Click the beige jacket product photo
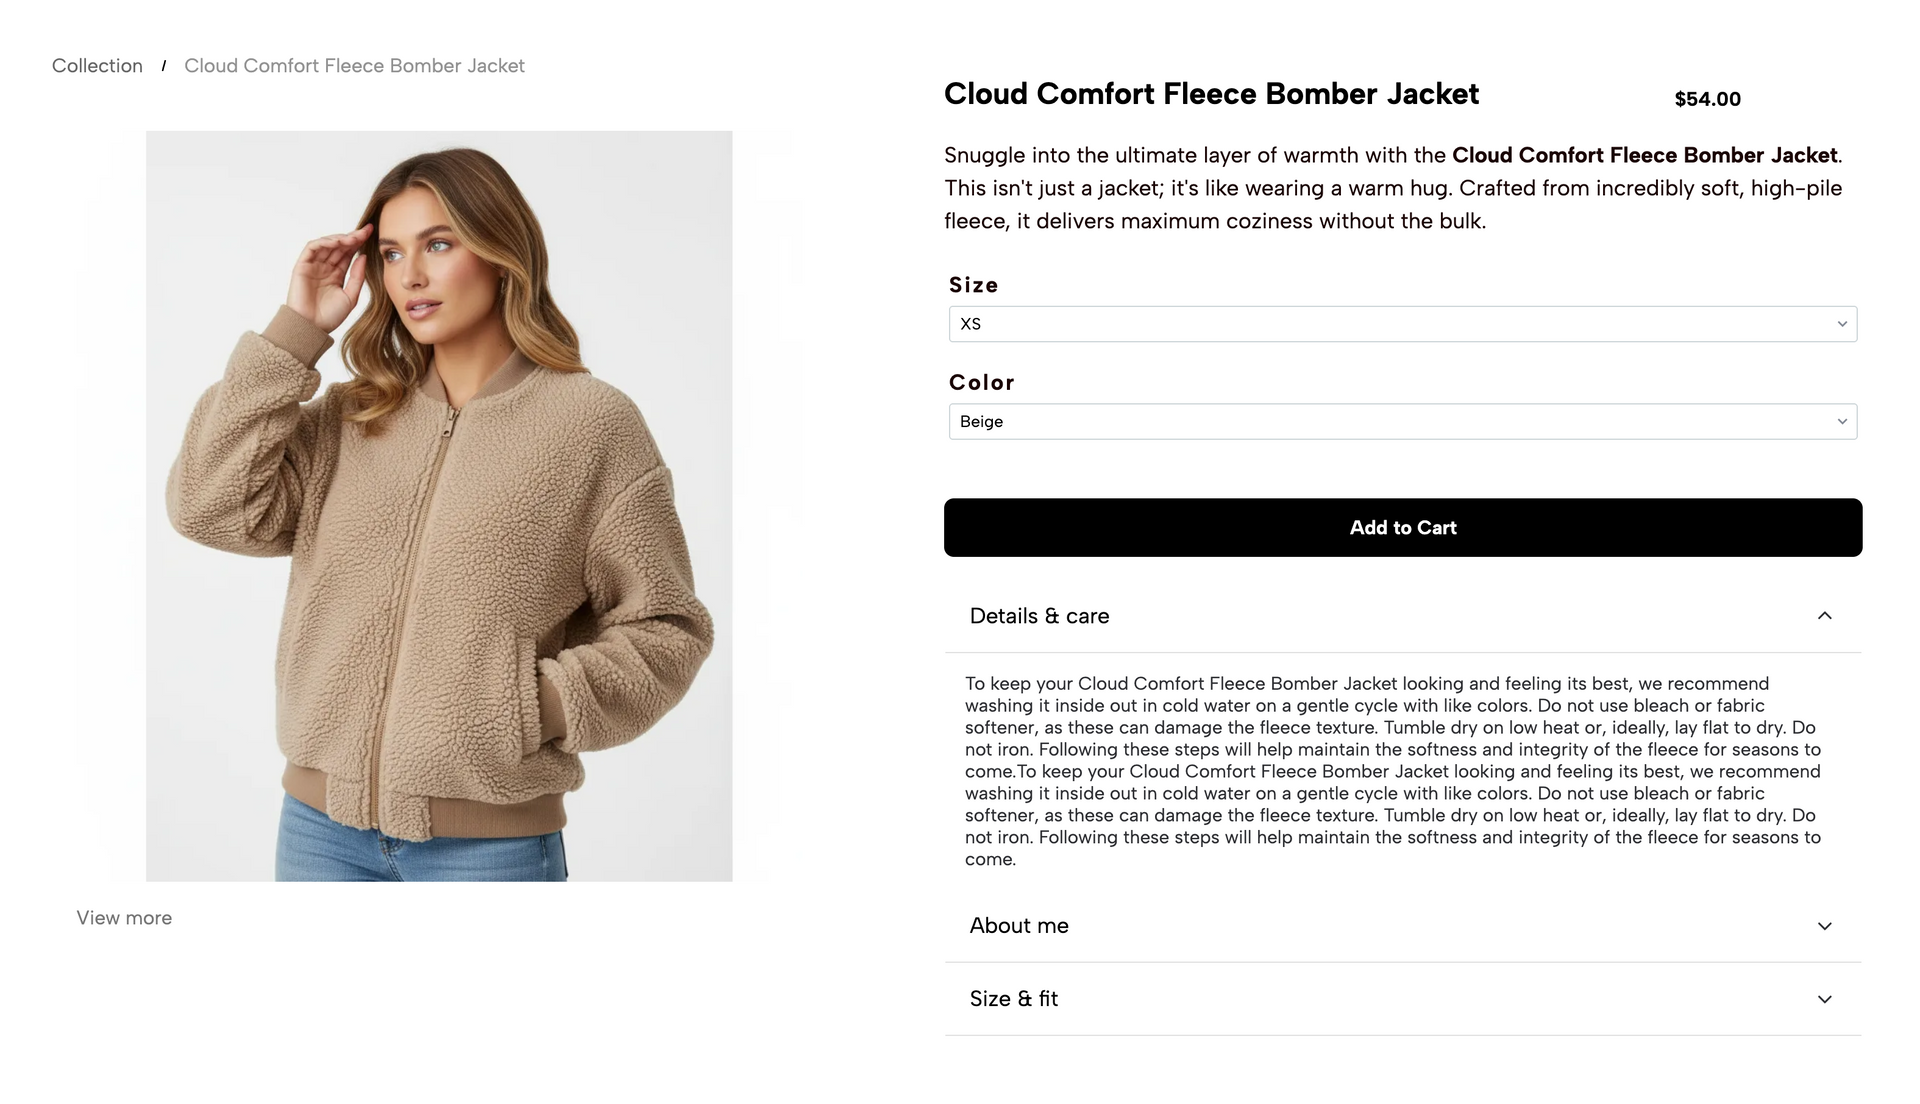1920x1104 pixels. (x=439, y=505)
